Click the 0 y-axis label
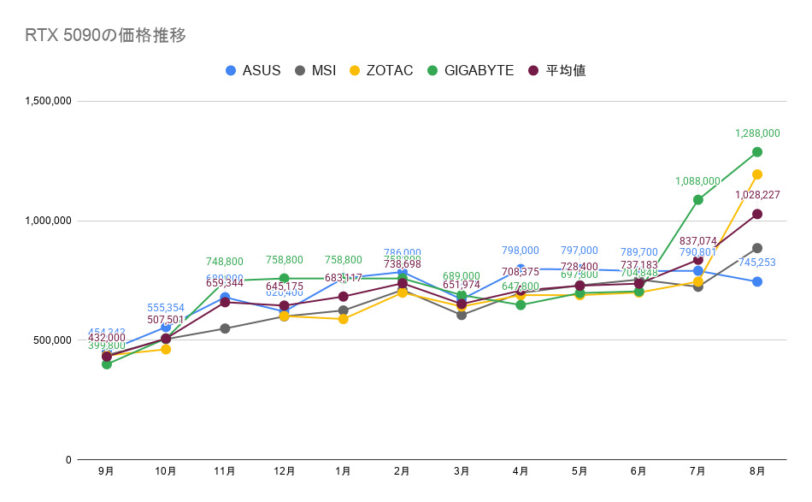This screenshot has height=502, width=812. pyautogui.click(x=68, y=460)
